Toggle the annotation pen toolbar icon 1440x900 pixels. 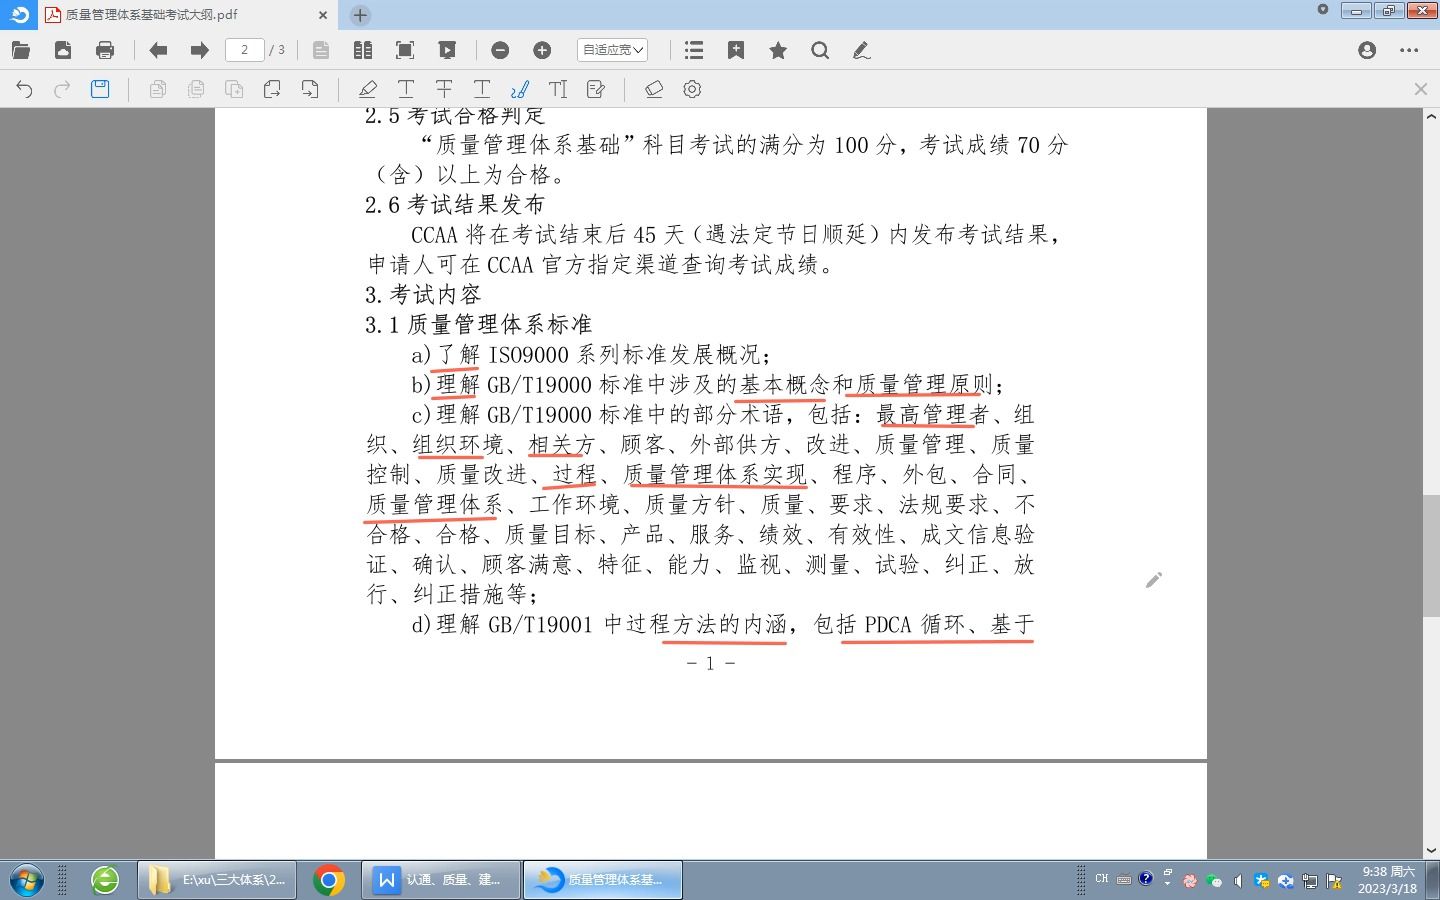pos(861,50)
